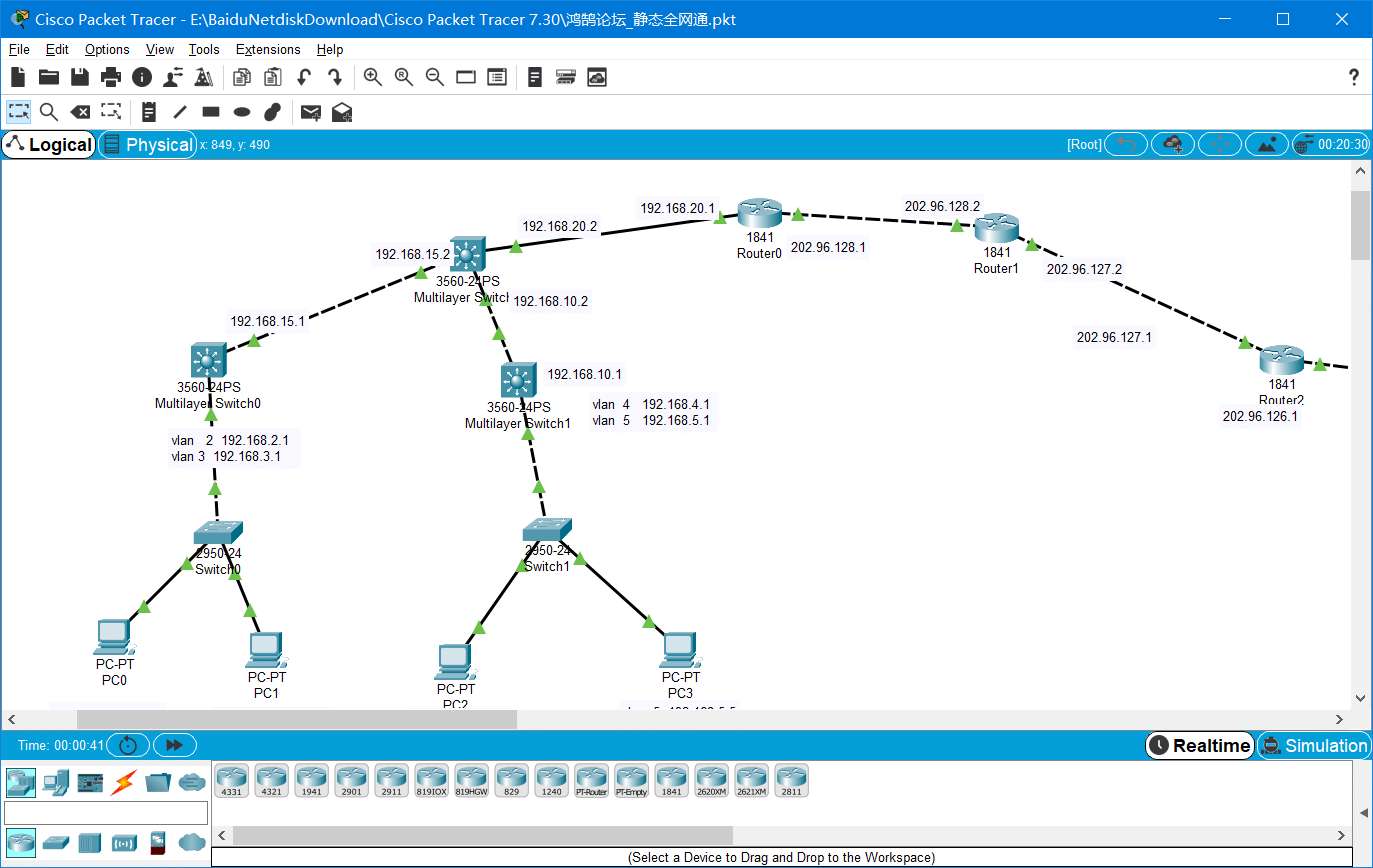This screenshot has height=868, width=1373.
Task: Zoom in on the workspace
Action: coord(373,77)
